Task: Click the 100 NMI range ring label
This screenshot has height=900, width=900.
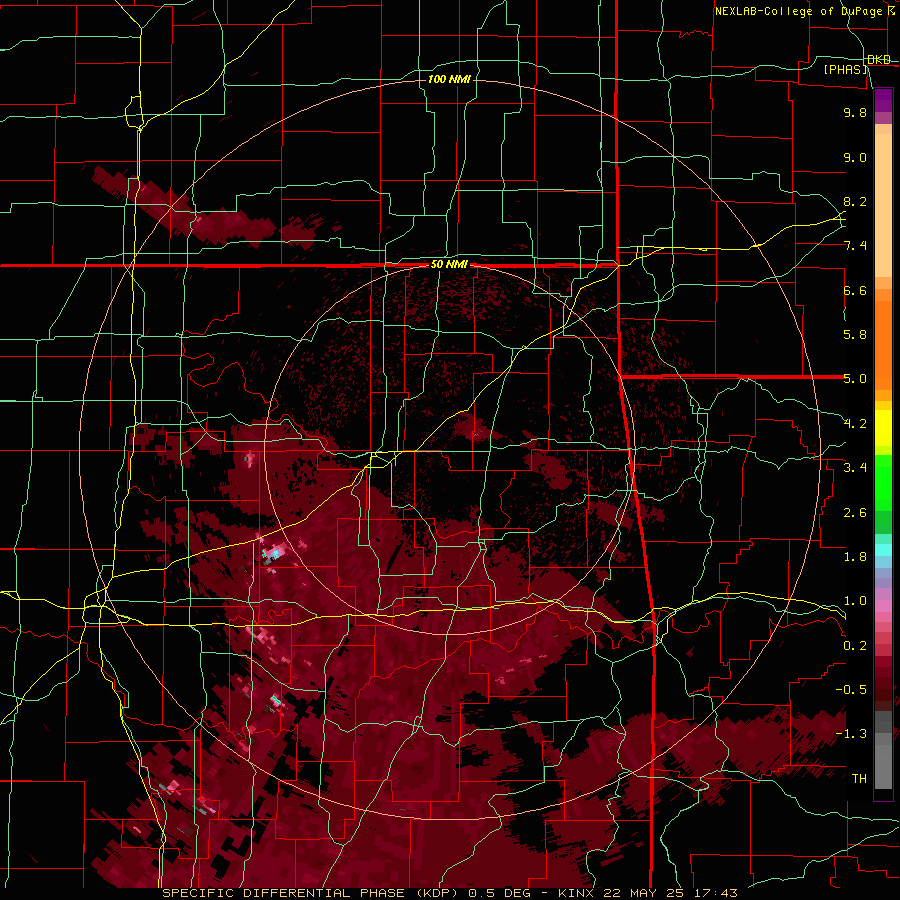Action: 449,79
